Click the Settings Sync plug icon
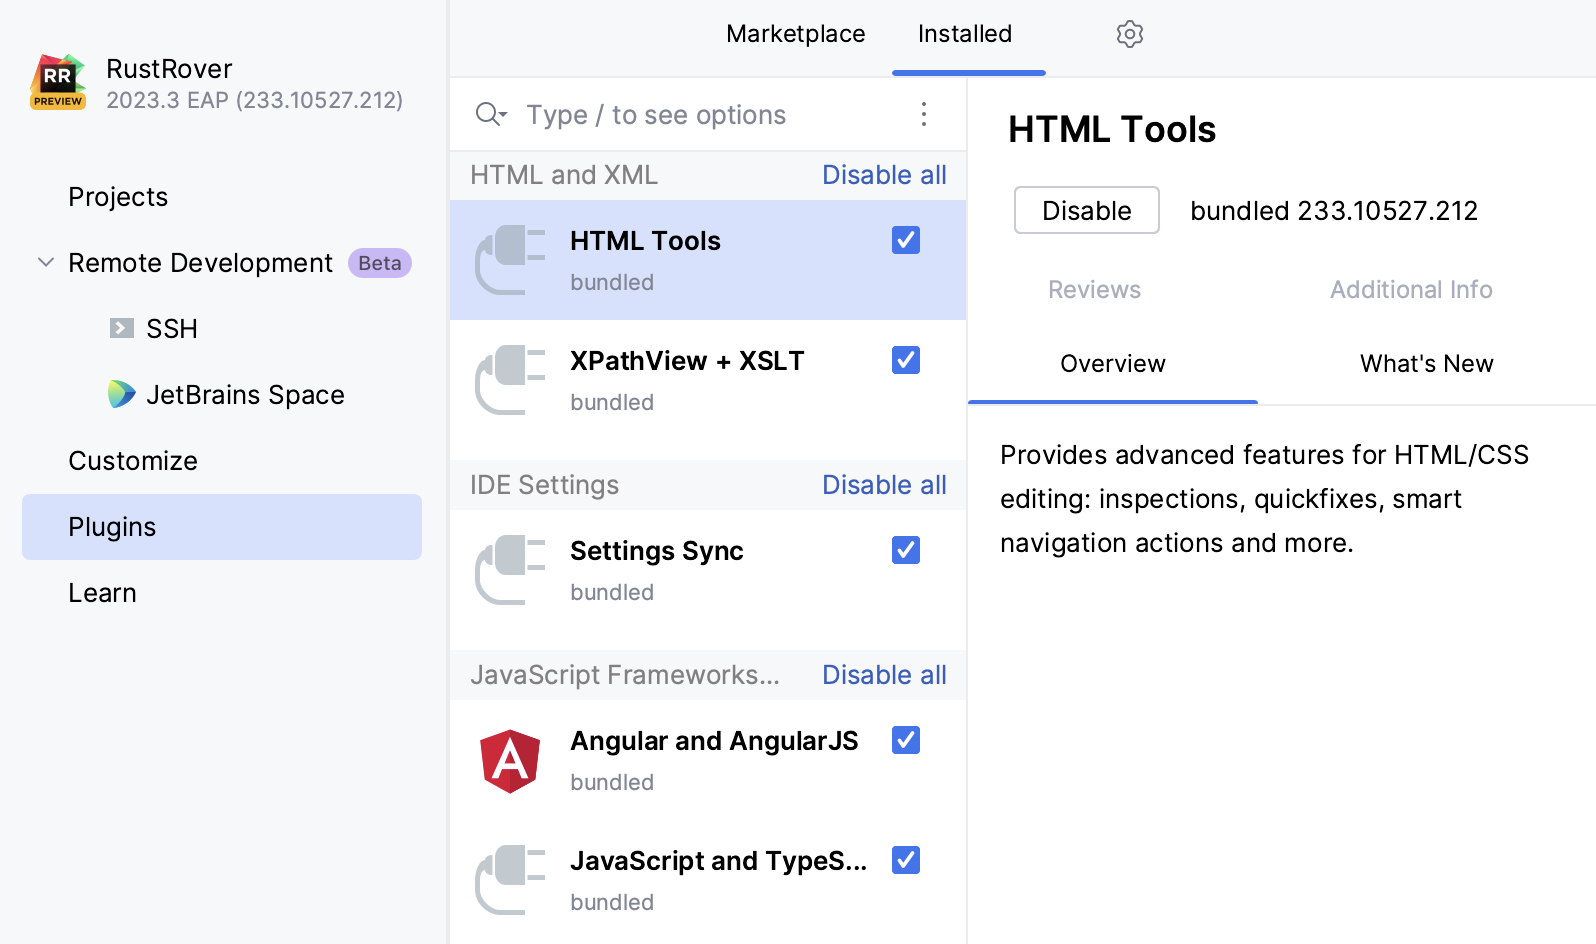1596x944 pixels. point(510,570)
